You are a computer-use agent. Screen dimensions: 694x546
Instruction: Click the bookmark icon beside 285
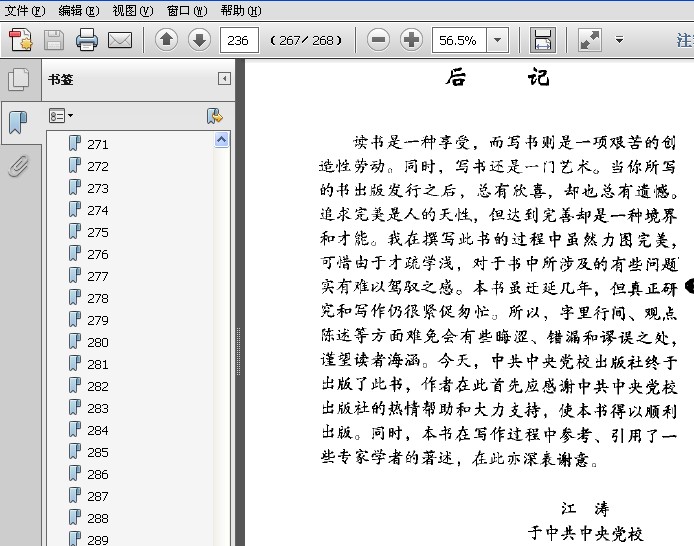[x=75, y=452]
